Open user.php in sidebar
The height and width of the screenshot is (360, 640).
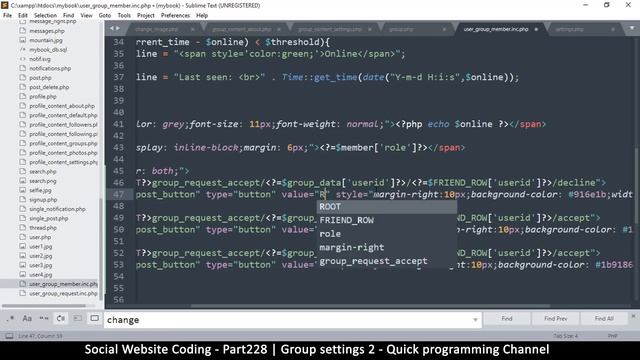point(40,237)
